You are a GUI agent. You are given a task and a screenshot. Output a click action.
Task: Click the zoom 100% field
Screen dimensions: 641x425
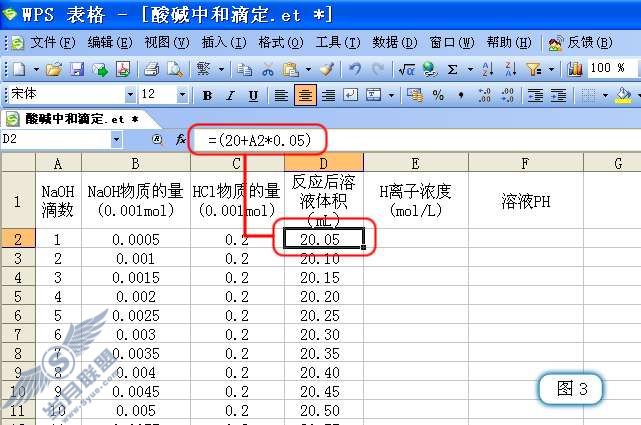(611, 68)
